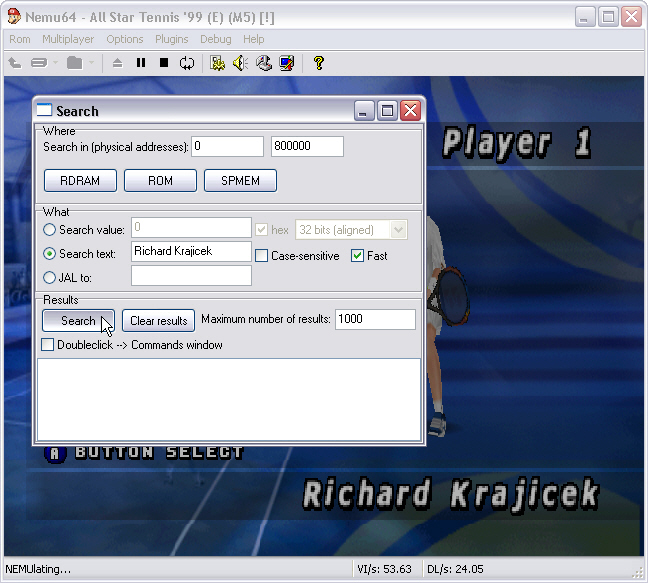
Task: Reset emulation with the circular arrows icon
Action: [187, 63]
